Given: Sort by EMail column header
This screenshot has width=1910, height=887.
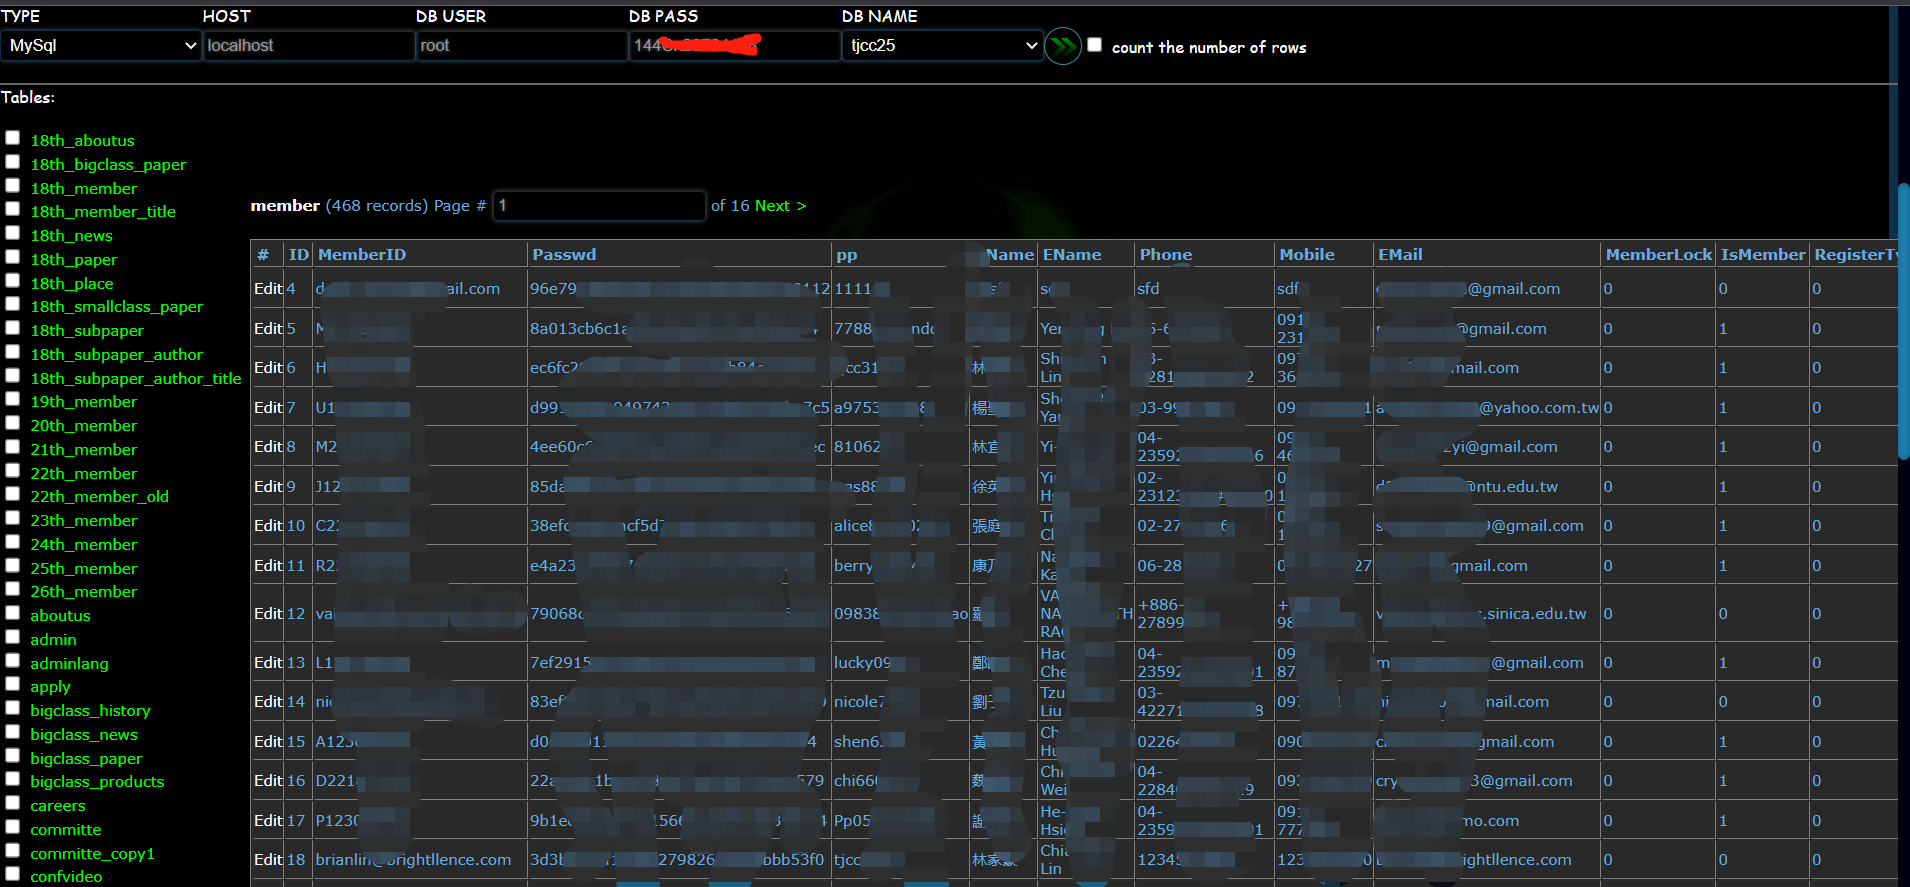Looking at the screenshot, I should click(x=1400, y=254).
